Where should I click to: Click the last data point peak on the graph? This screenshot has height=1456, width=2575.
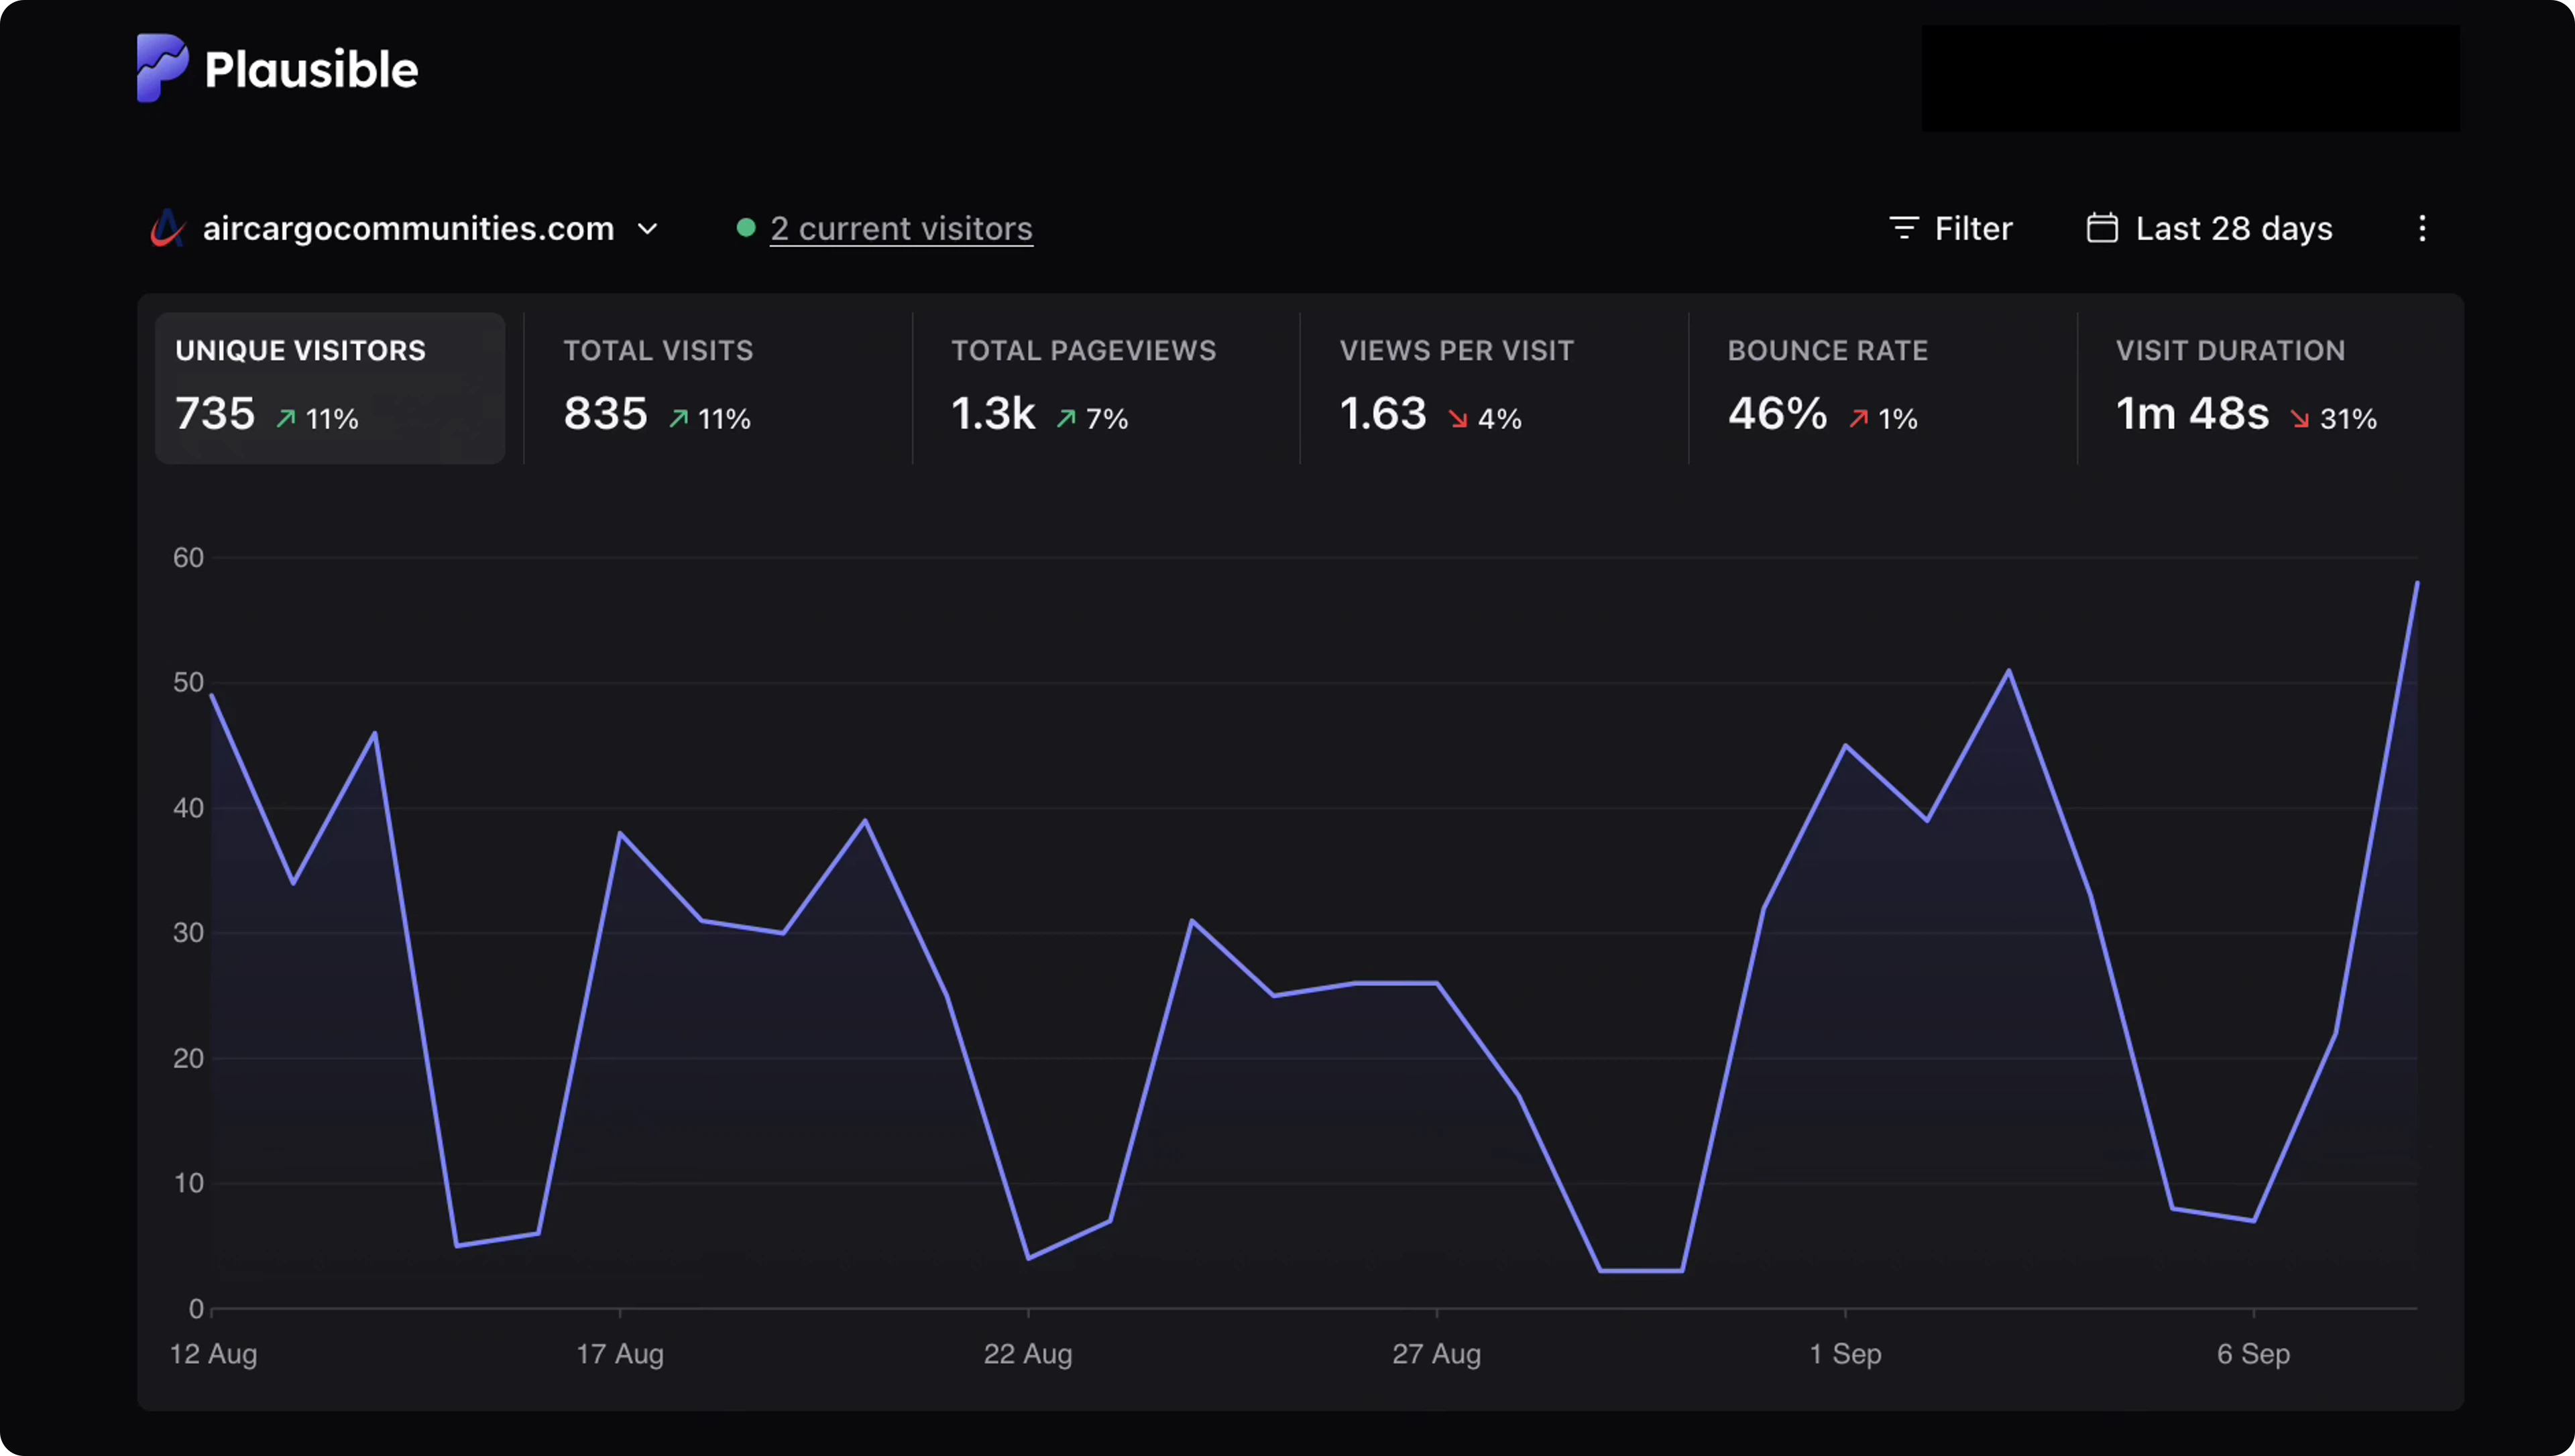(2416, 583)
